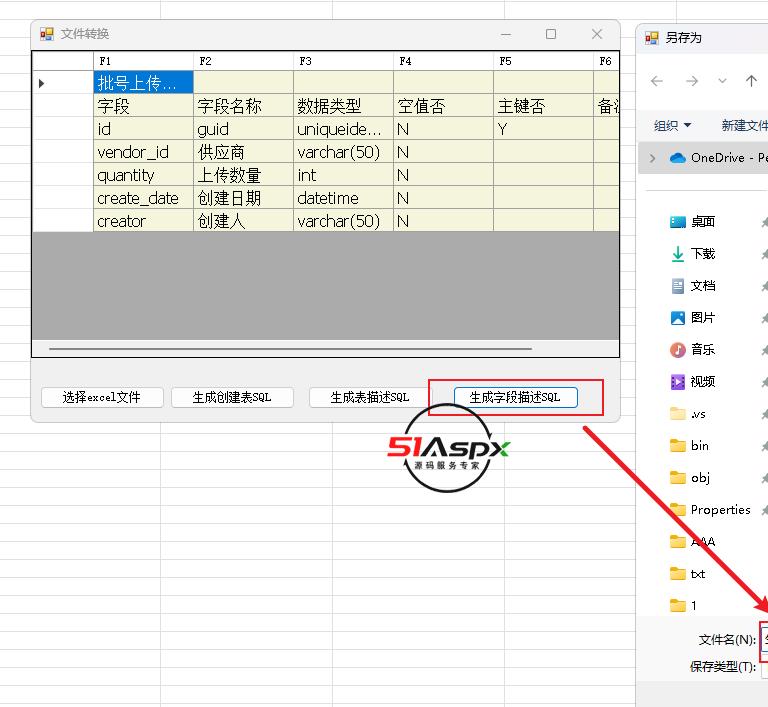Open the 组织 dropdown menu
The image size is (768, 707).
tap(672, 125)
